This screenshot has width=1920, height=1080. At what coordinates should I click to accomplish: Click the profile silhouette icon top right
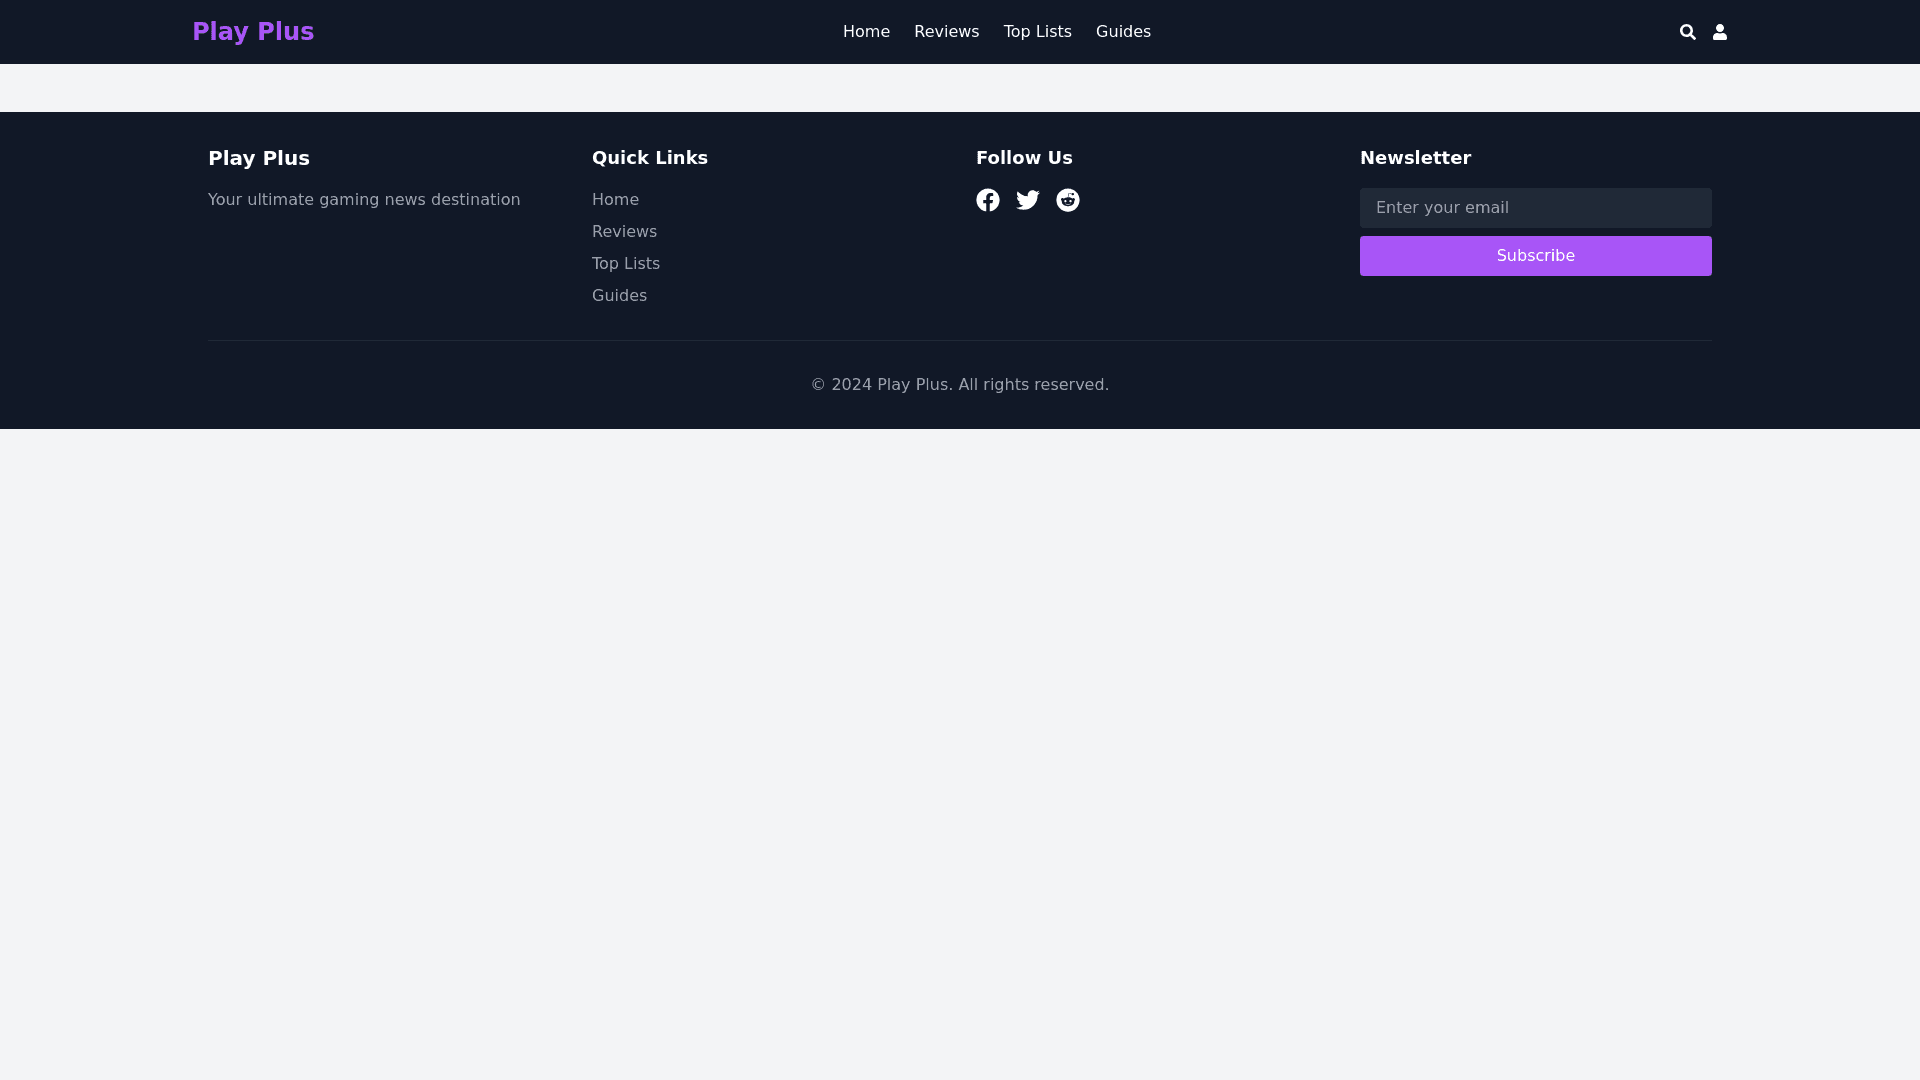coord(1720,32)
